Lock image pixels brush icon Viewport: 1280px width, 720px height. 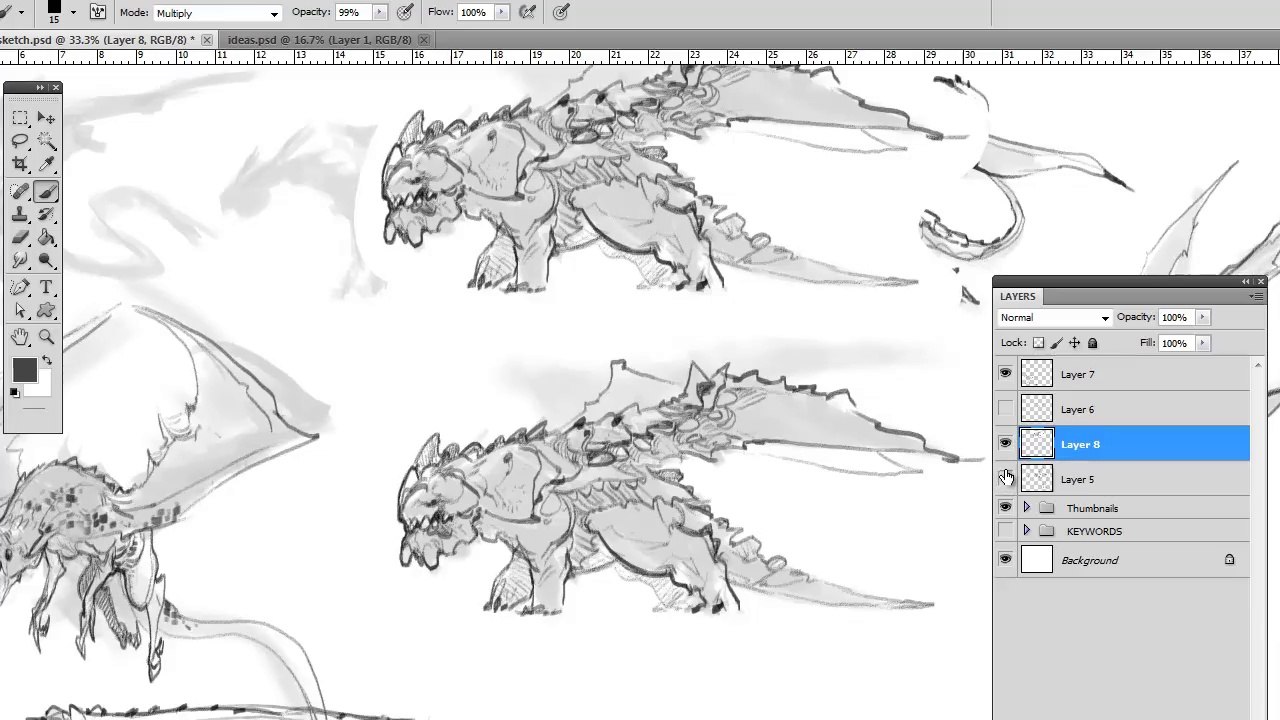1056,343
